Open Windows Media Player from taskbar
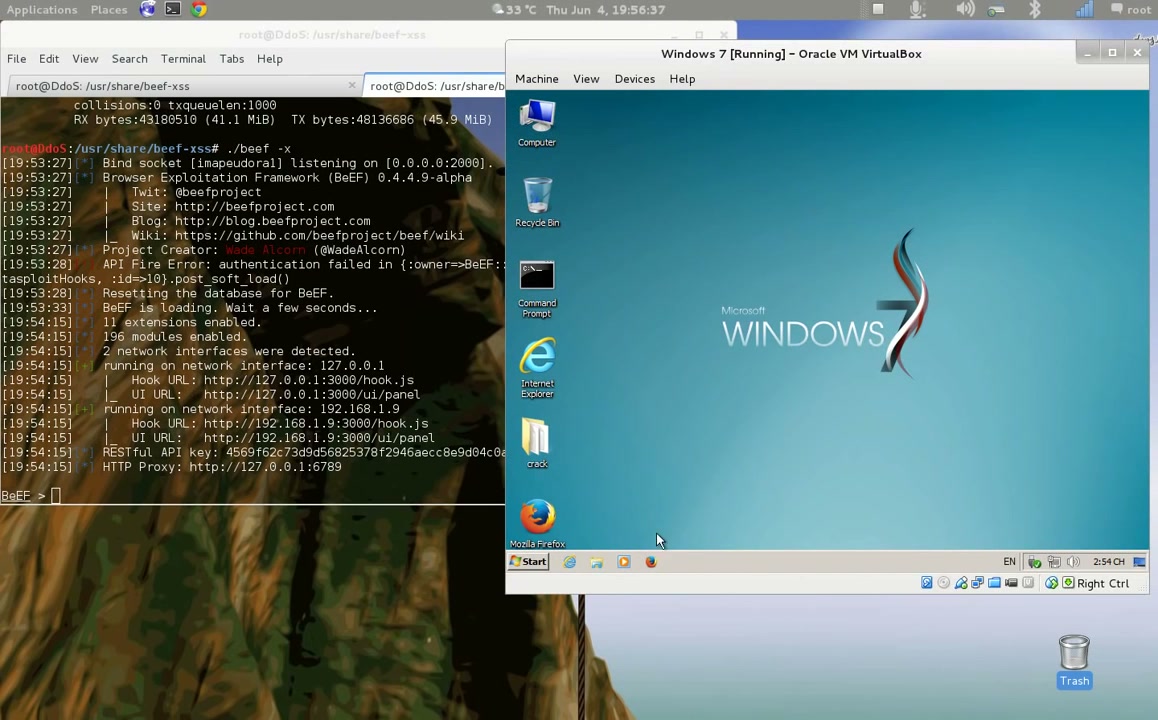Viewport: 1158px width, 720px height. point(624,562)
